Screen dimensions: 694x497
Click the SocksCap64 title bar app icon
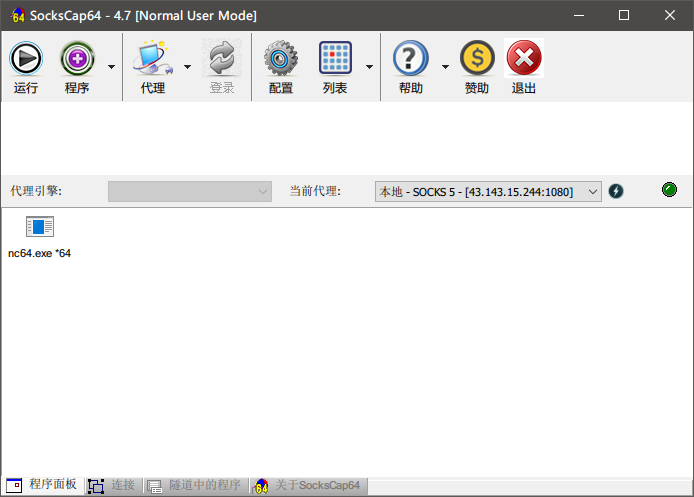coord(17,15)
